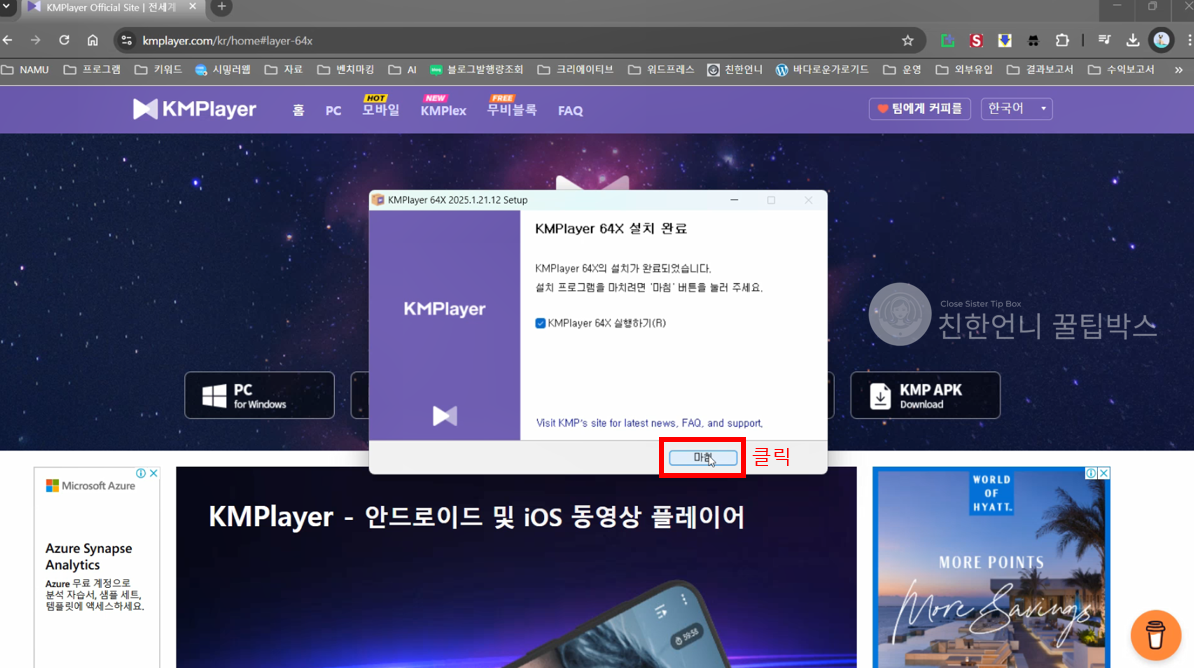Open 친한언니 bookmark
The height and width of the screenshot is (668, 1194).
pyautogui.click(x=735, y=69)
